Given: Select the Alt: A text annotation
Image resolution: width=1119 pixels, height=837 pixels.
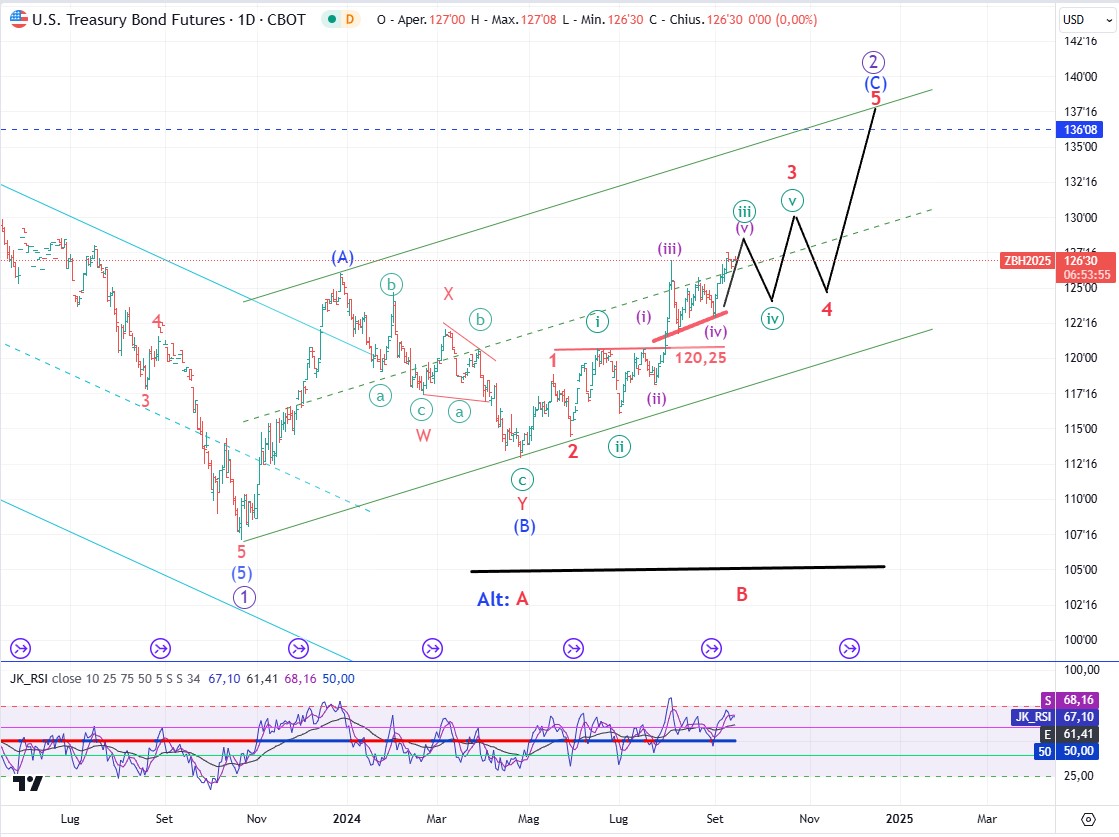Looking at the screenshot, I should point(503,599).
